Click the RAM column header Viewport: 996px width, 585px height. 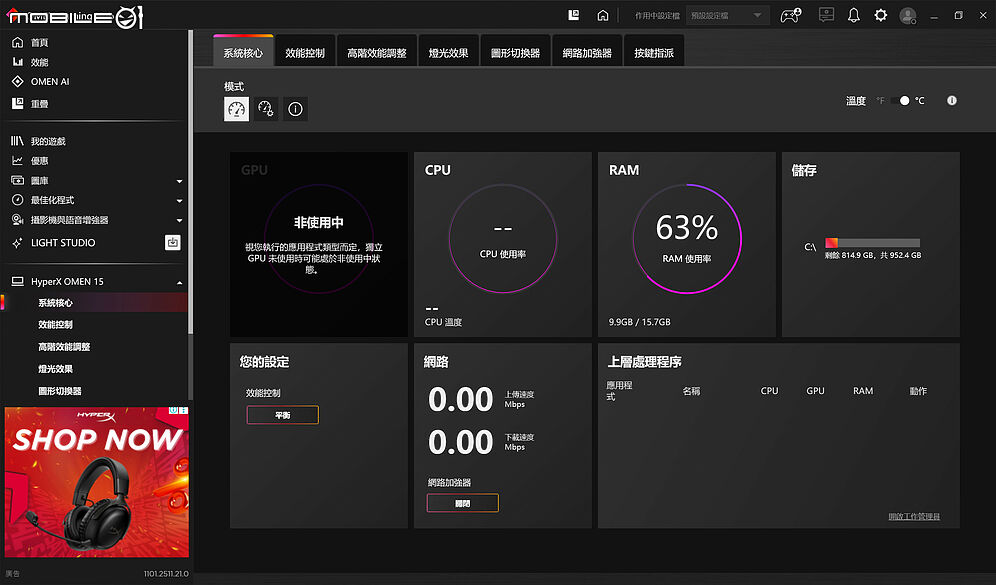pos(863,391)
